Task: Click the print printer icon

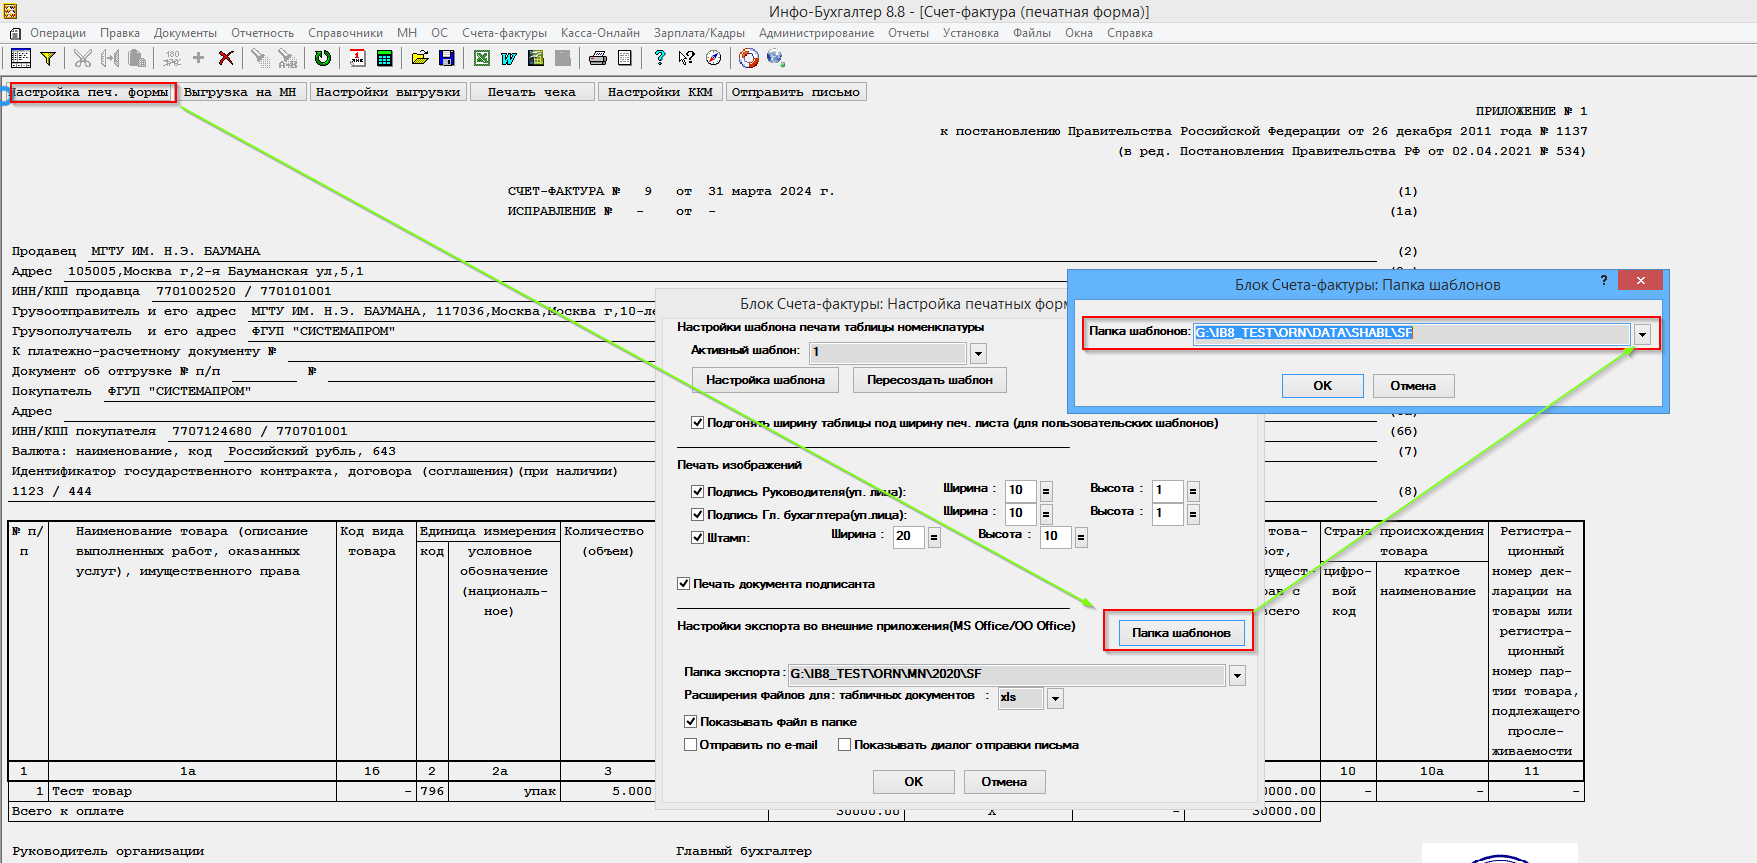Action: pyautogui.click(x=598, y=58)
